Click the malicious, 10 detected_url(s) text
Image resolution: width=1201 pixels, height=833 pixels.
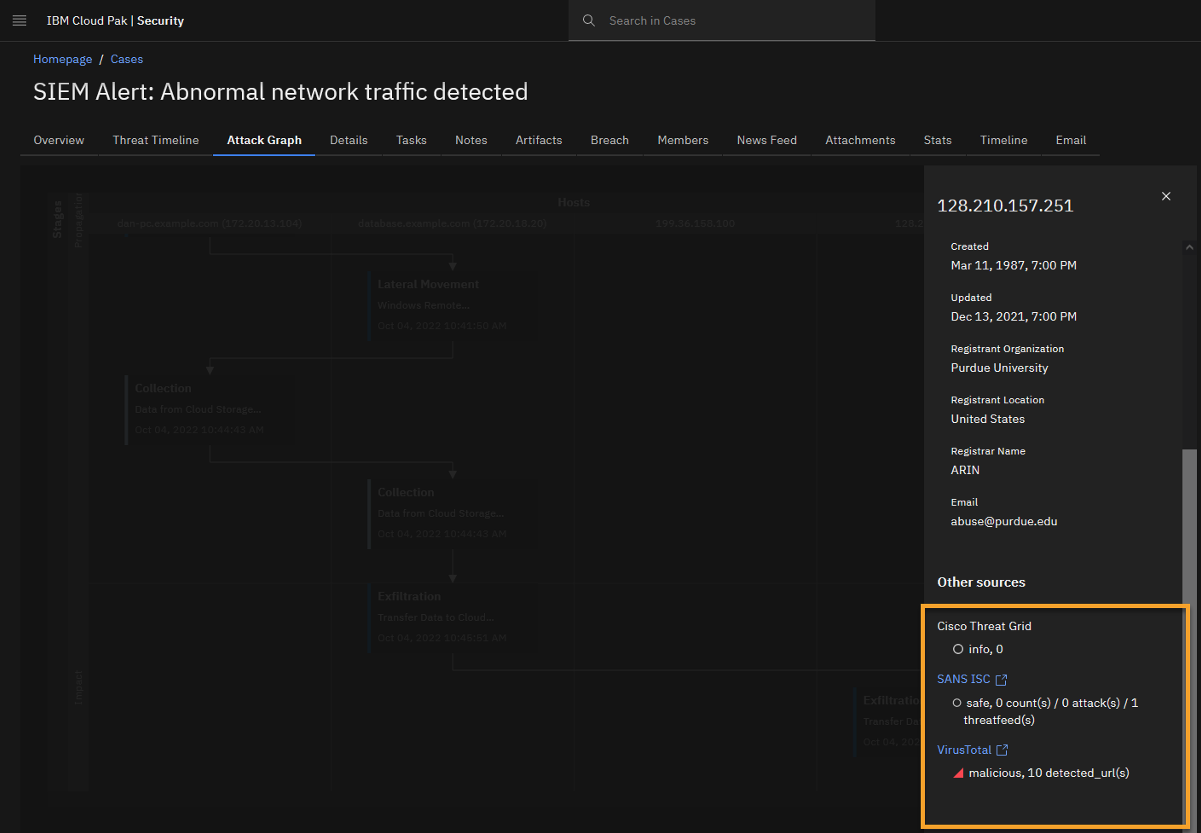point(1049,773)
